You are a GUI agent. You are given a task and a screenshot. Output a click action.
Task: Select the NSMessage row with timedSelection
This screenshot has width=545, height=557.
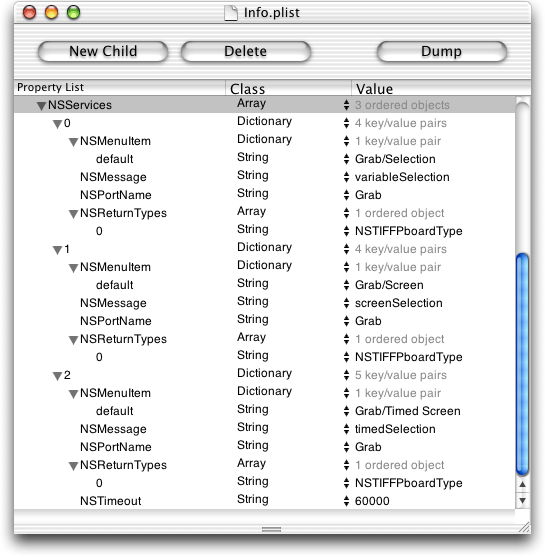point(264,429)
